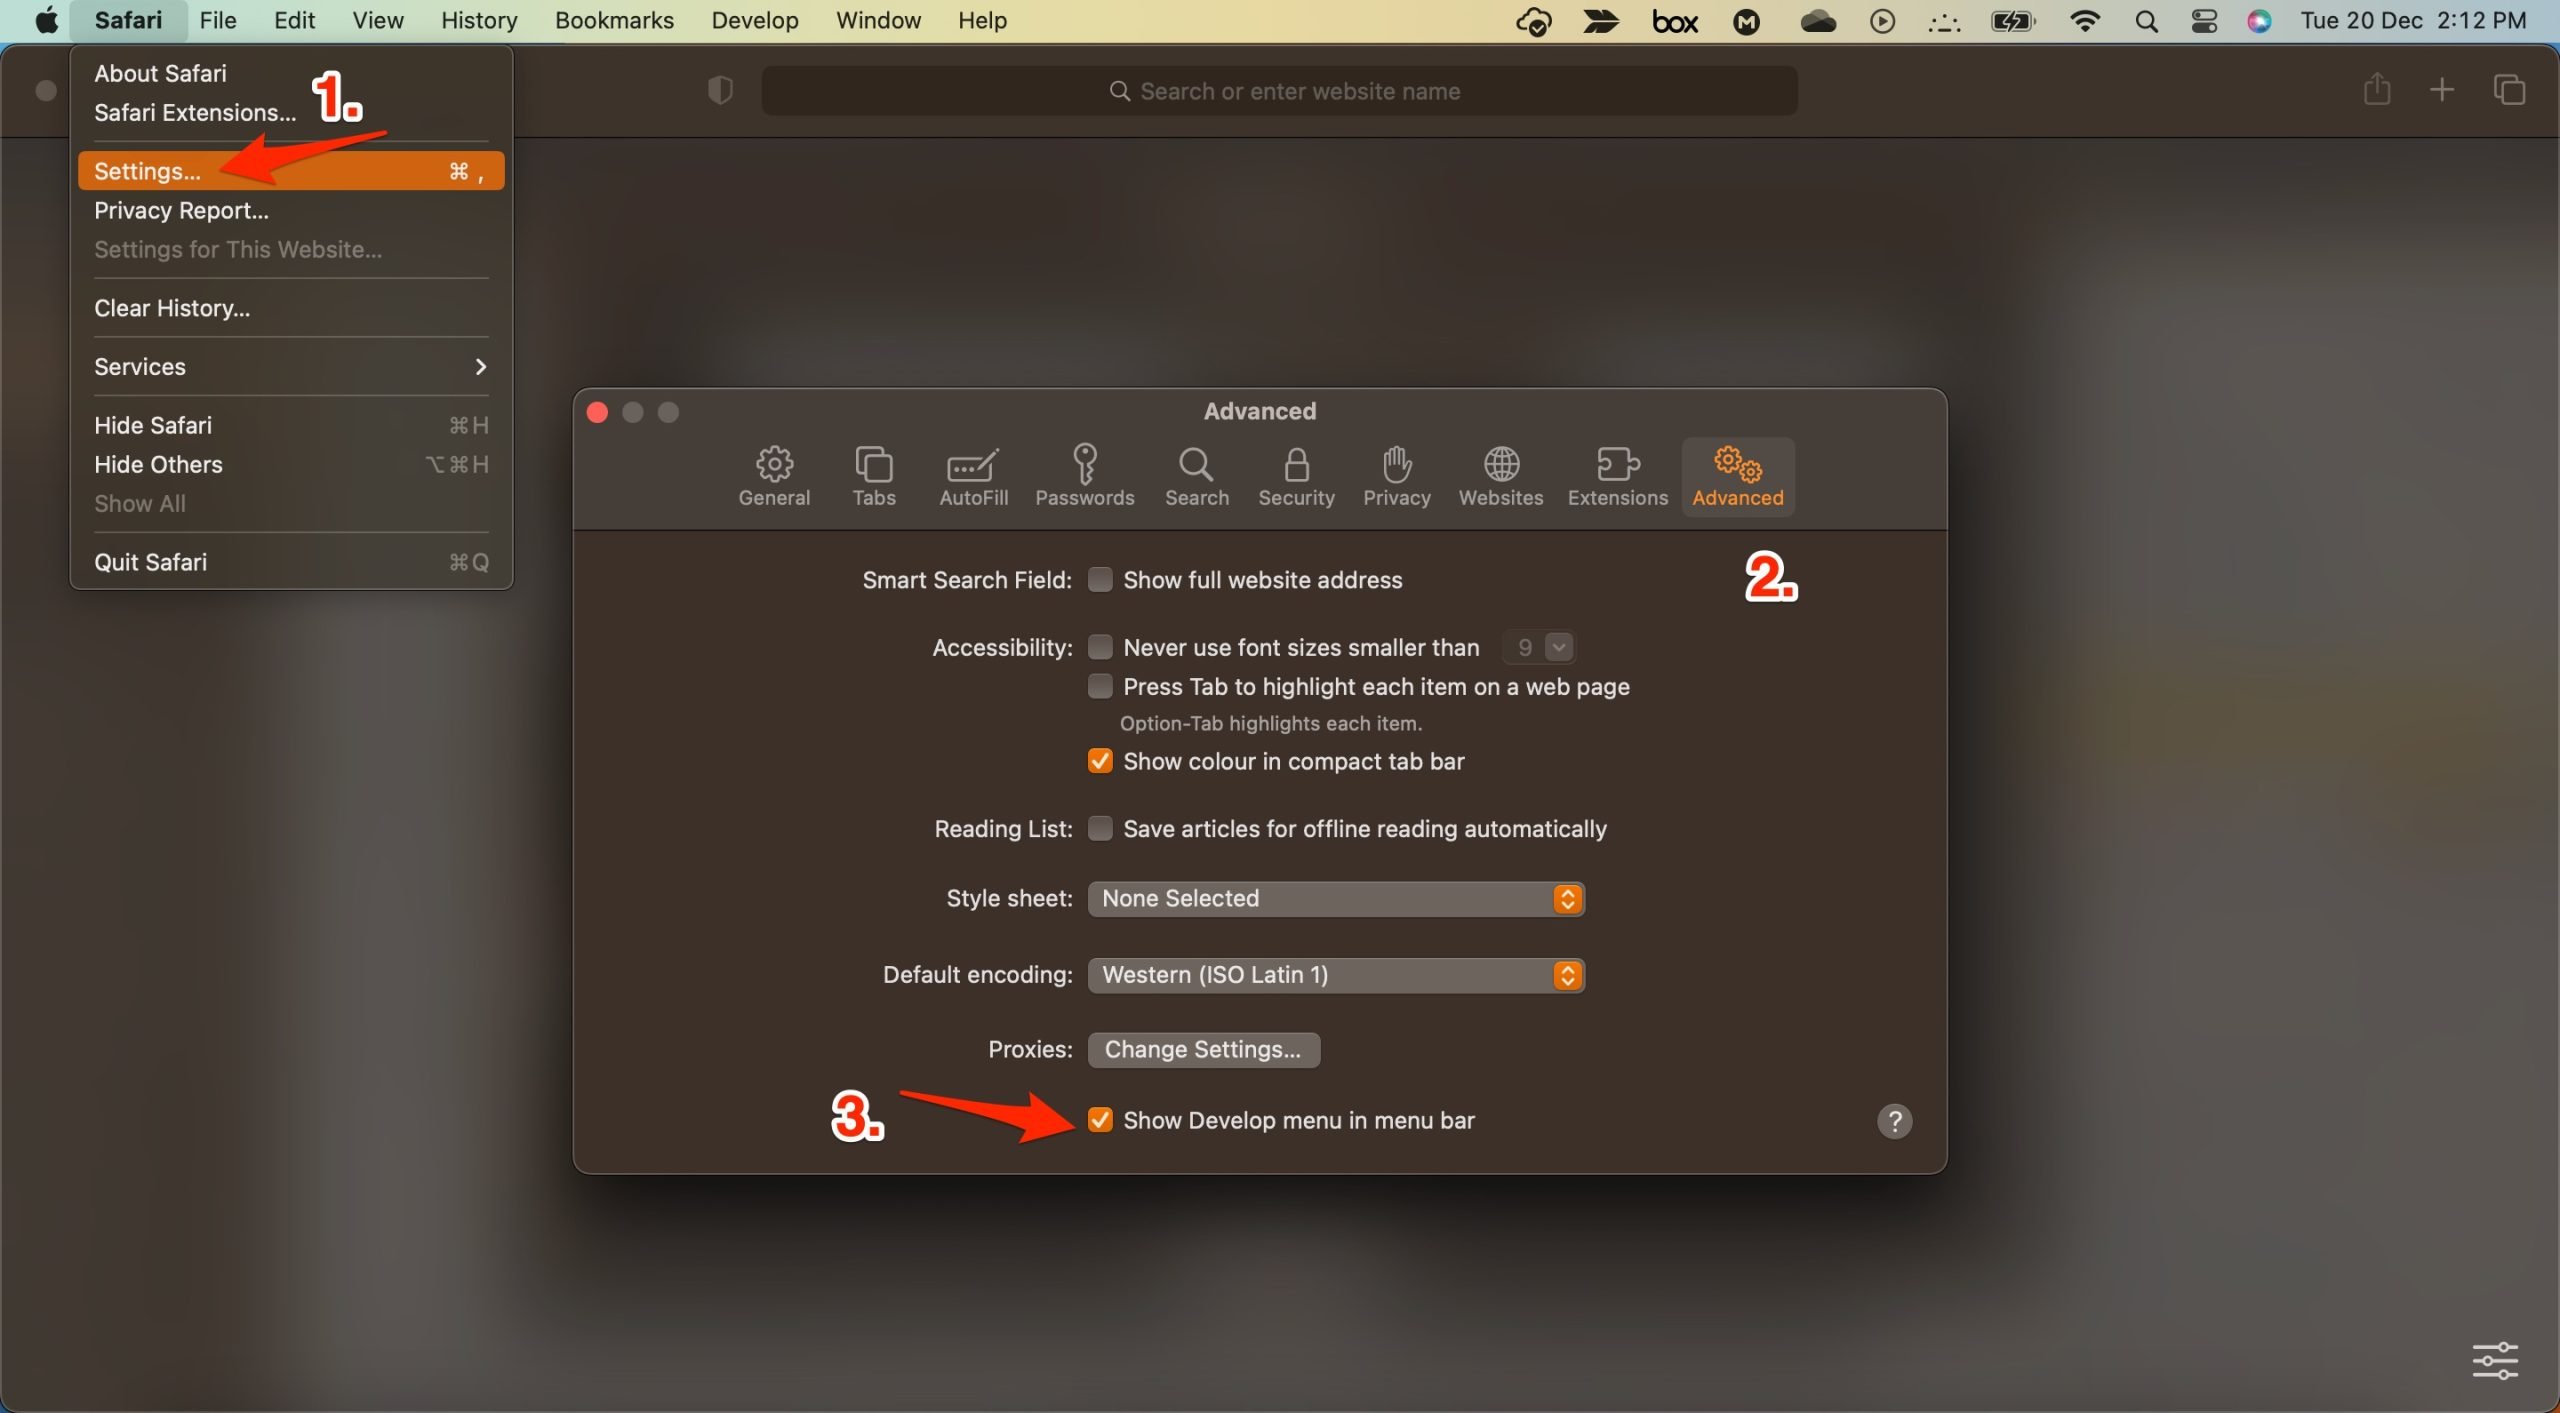Viewport: 2560px width, 1413px height.
Task: Toggle Show Develop menu in menu bar
Action: [1099, 1121]
